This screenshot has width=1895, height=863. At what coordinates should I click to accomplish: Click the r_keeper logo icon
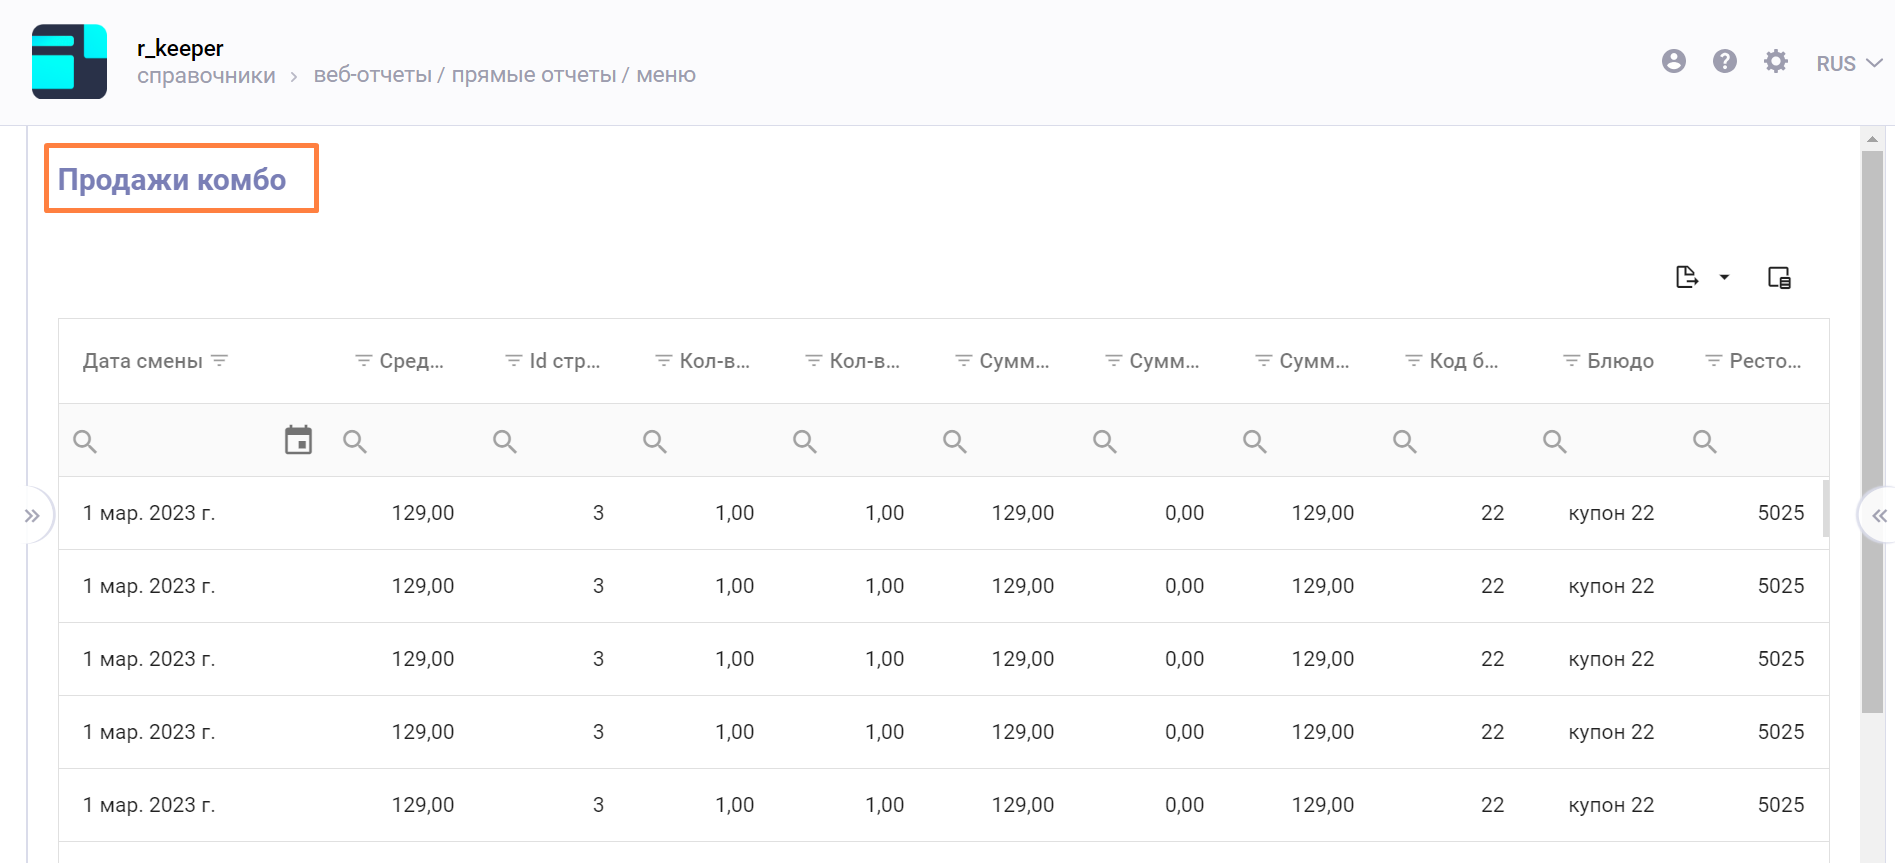coord(69,62)
